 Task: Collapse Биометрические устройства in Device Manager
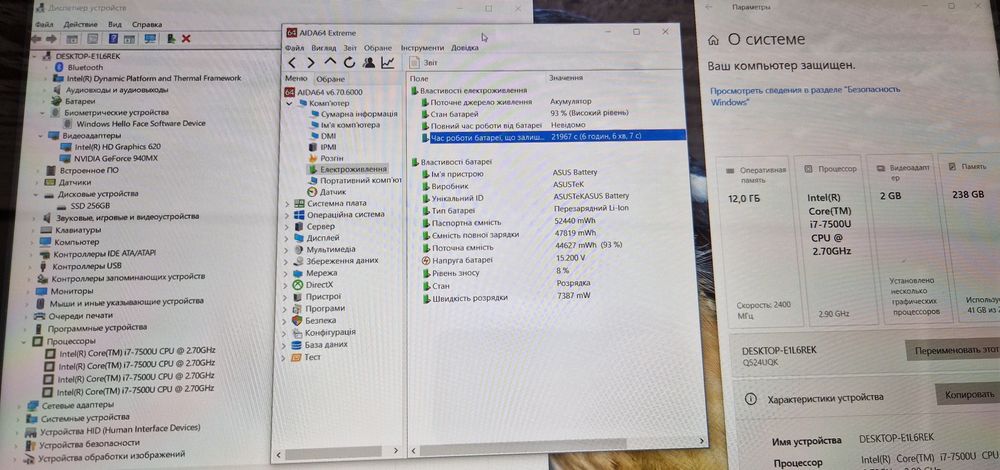tap(43, 112)
